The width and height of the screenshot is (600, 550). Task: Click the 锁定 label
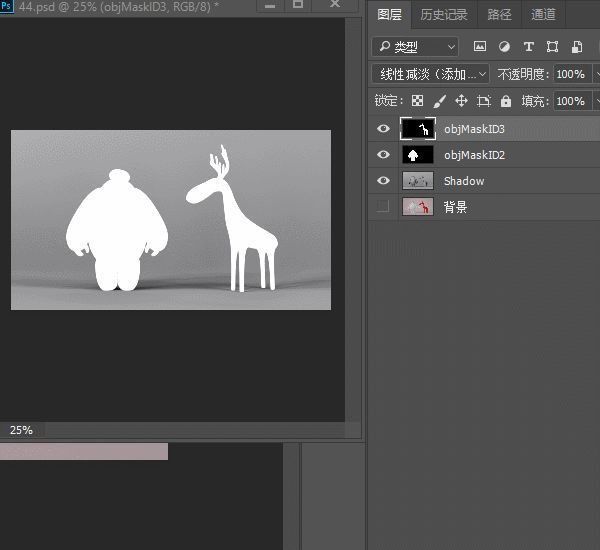[x=388, y=101]
